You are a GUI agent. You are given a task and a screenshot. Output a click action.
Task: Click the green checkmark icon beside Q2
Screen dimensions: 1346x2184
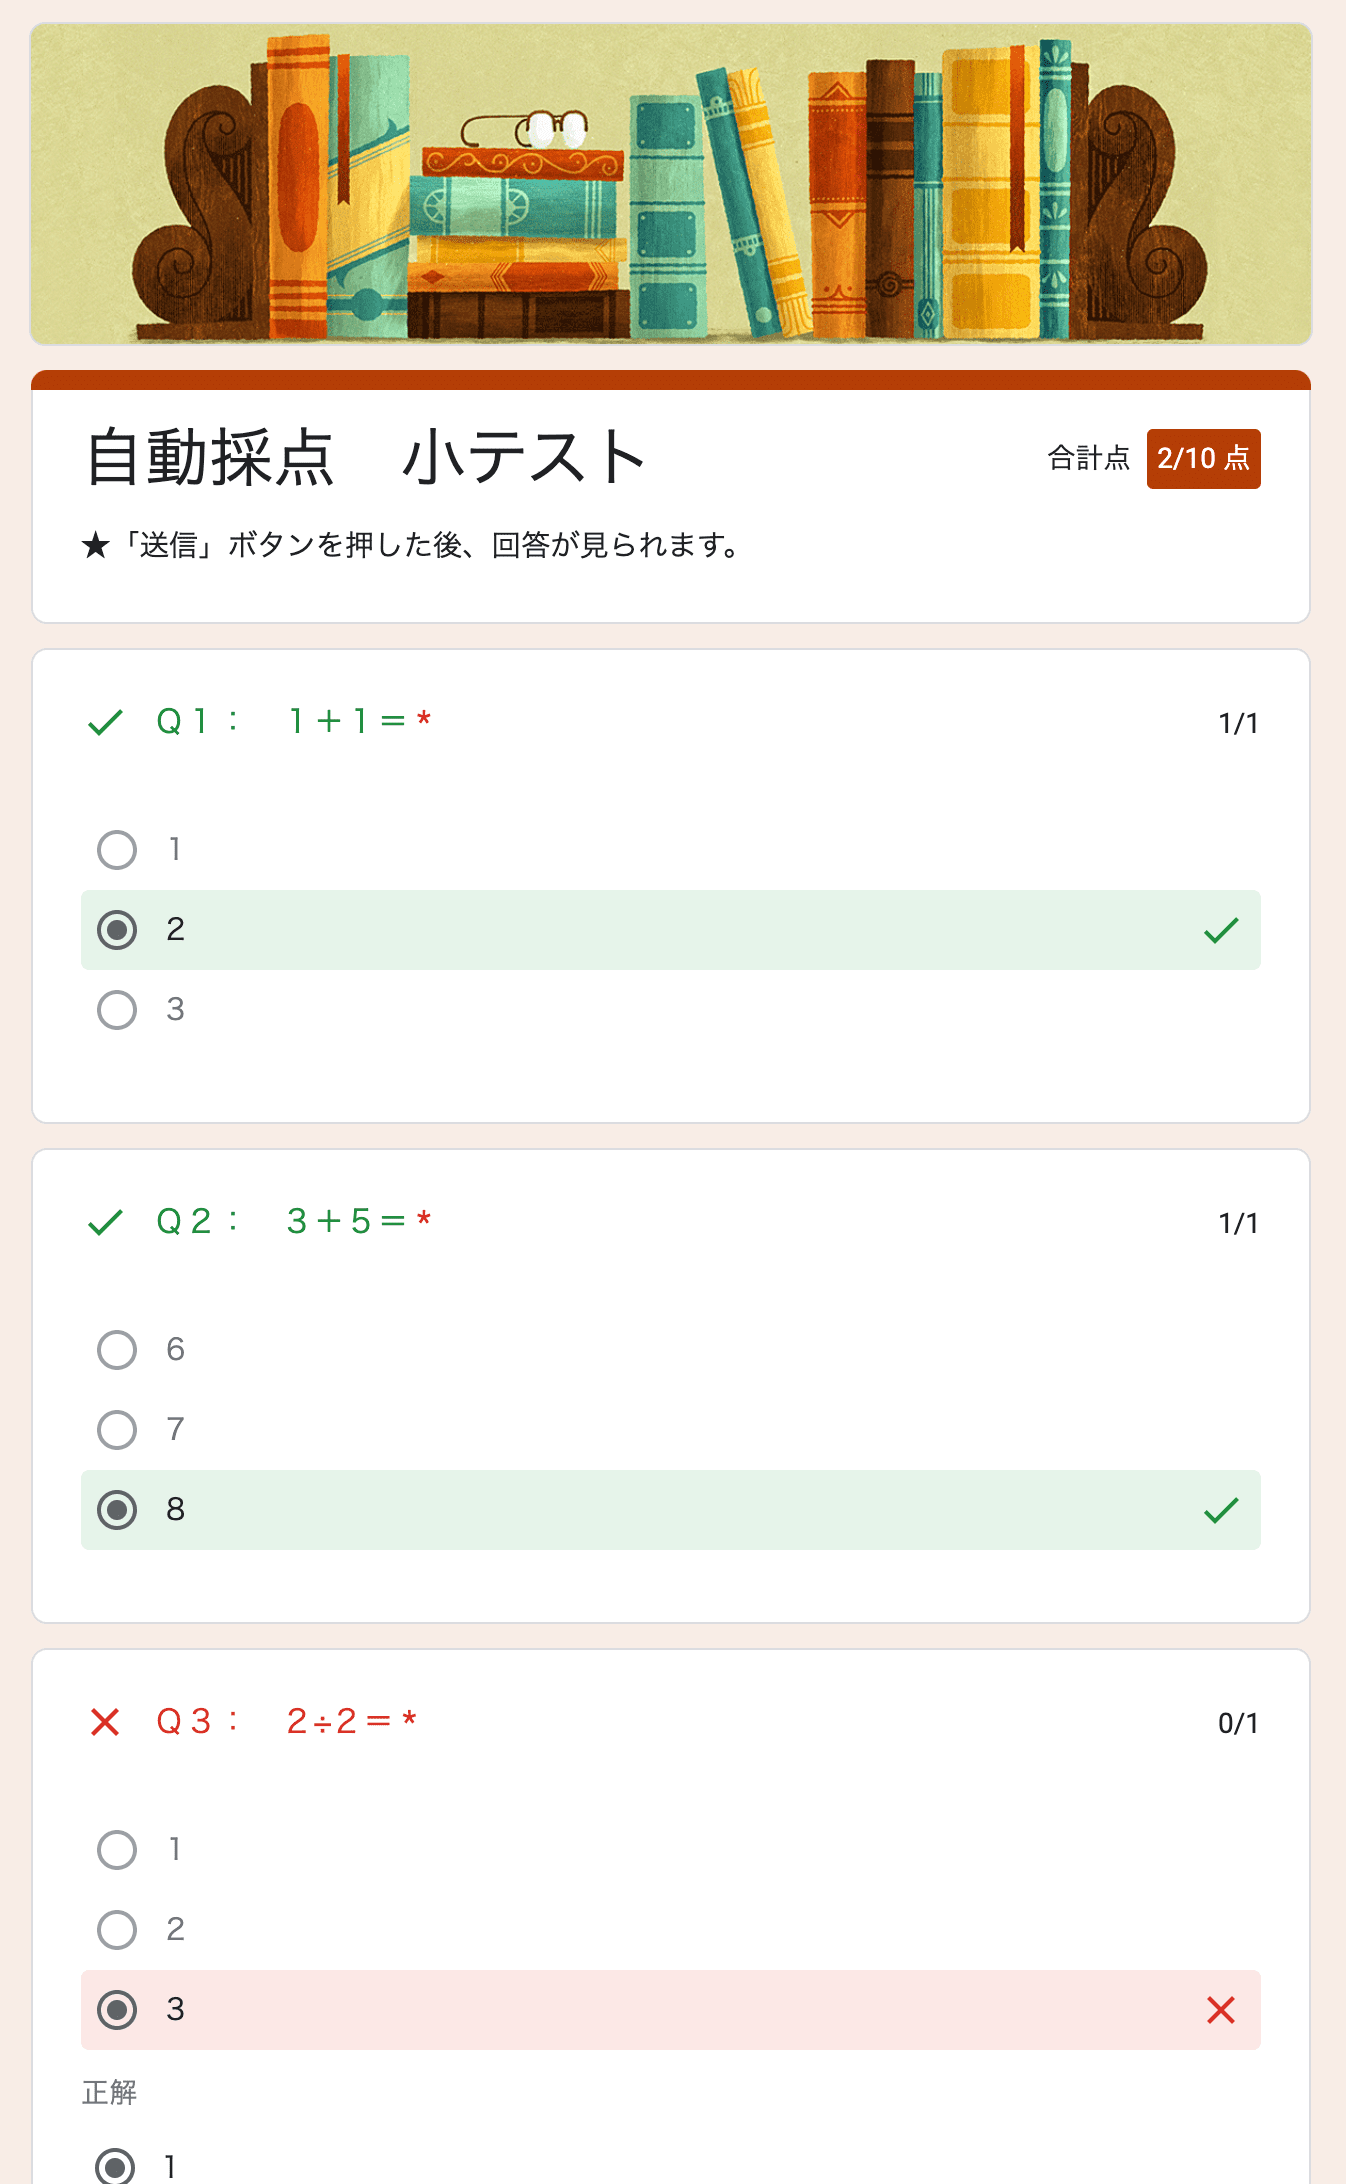104,1222
